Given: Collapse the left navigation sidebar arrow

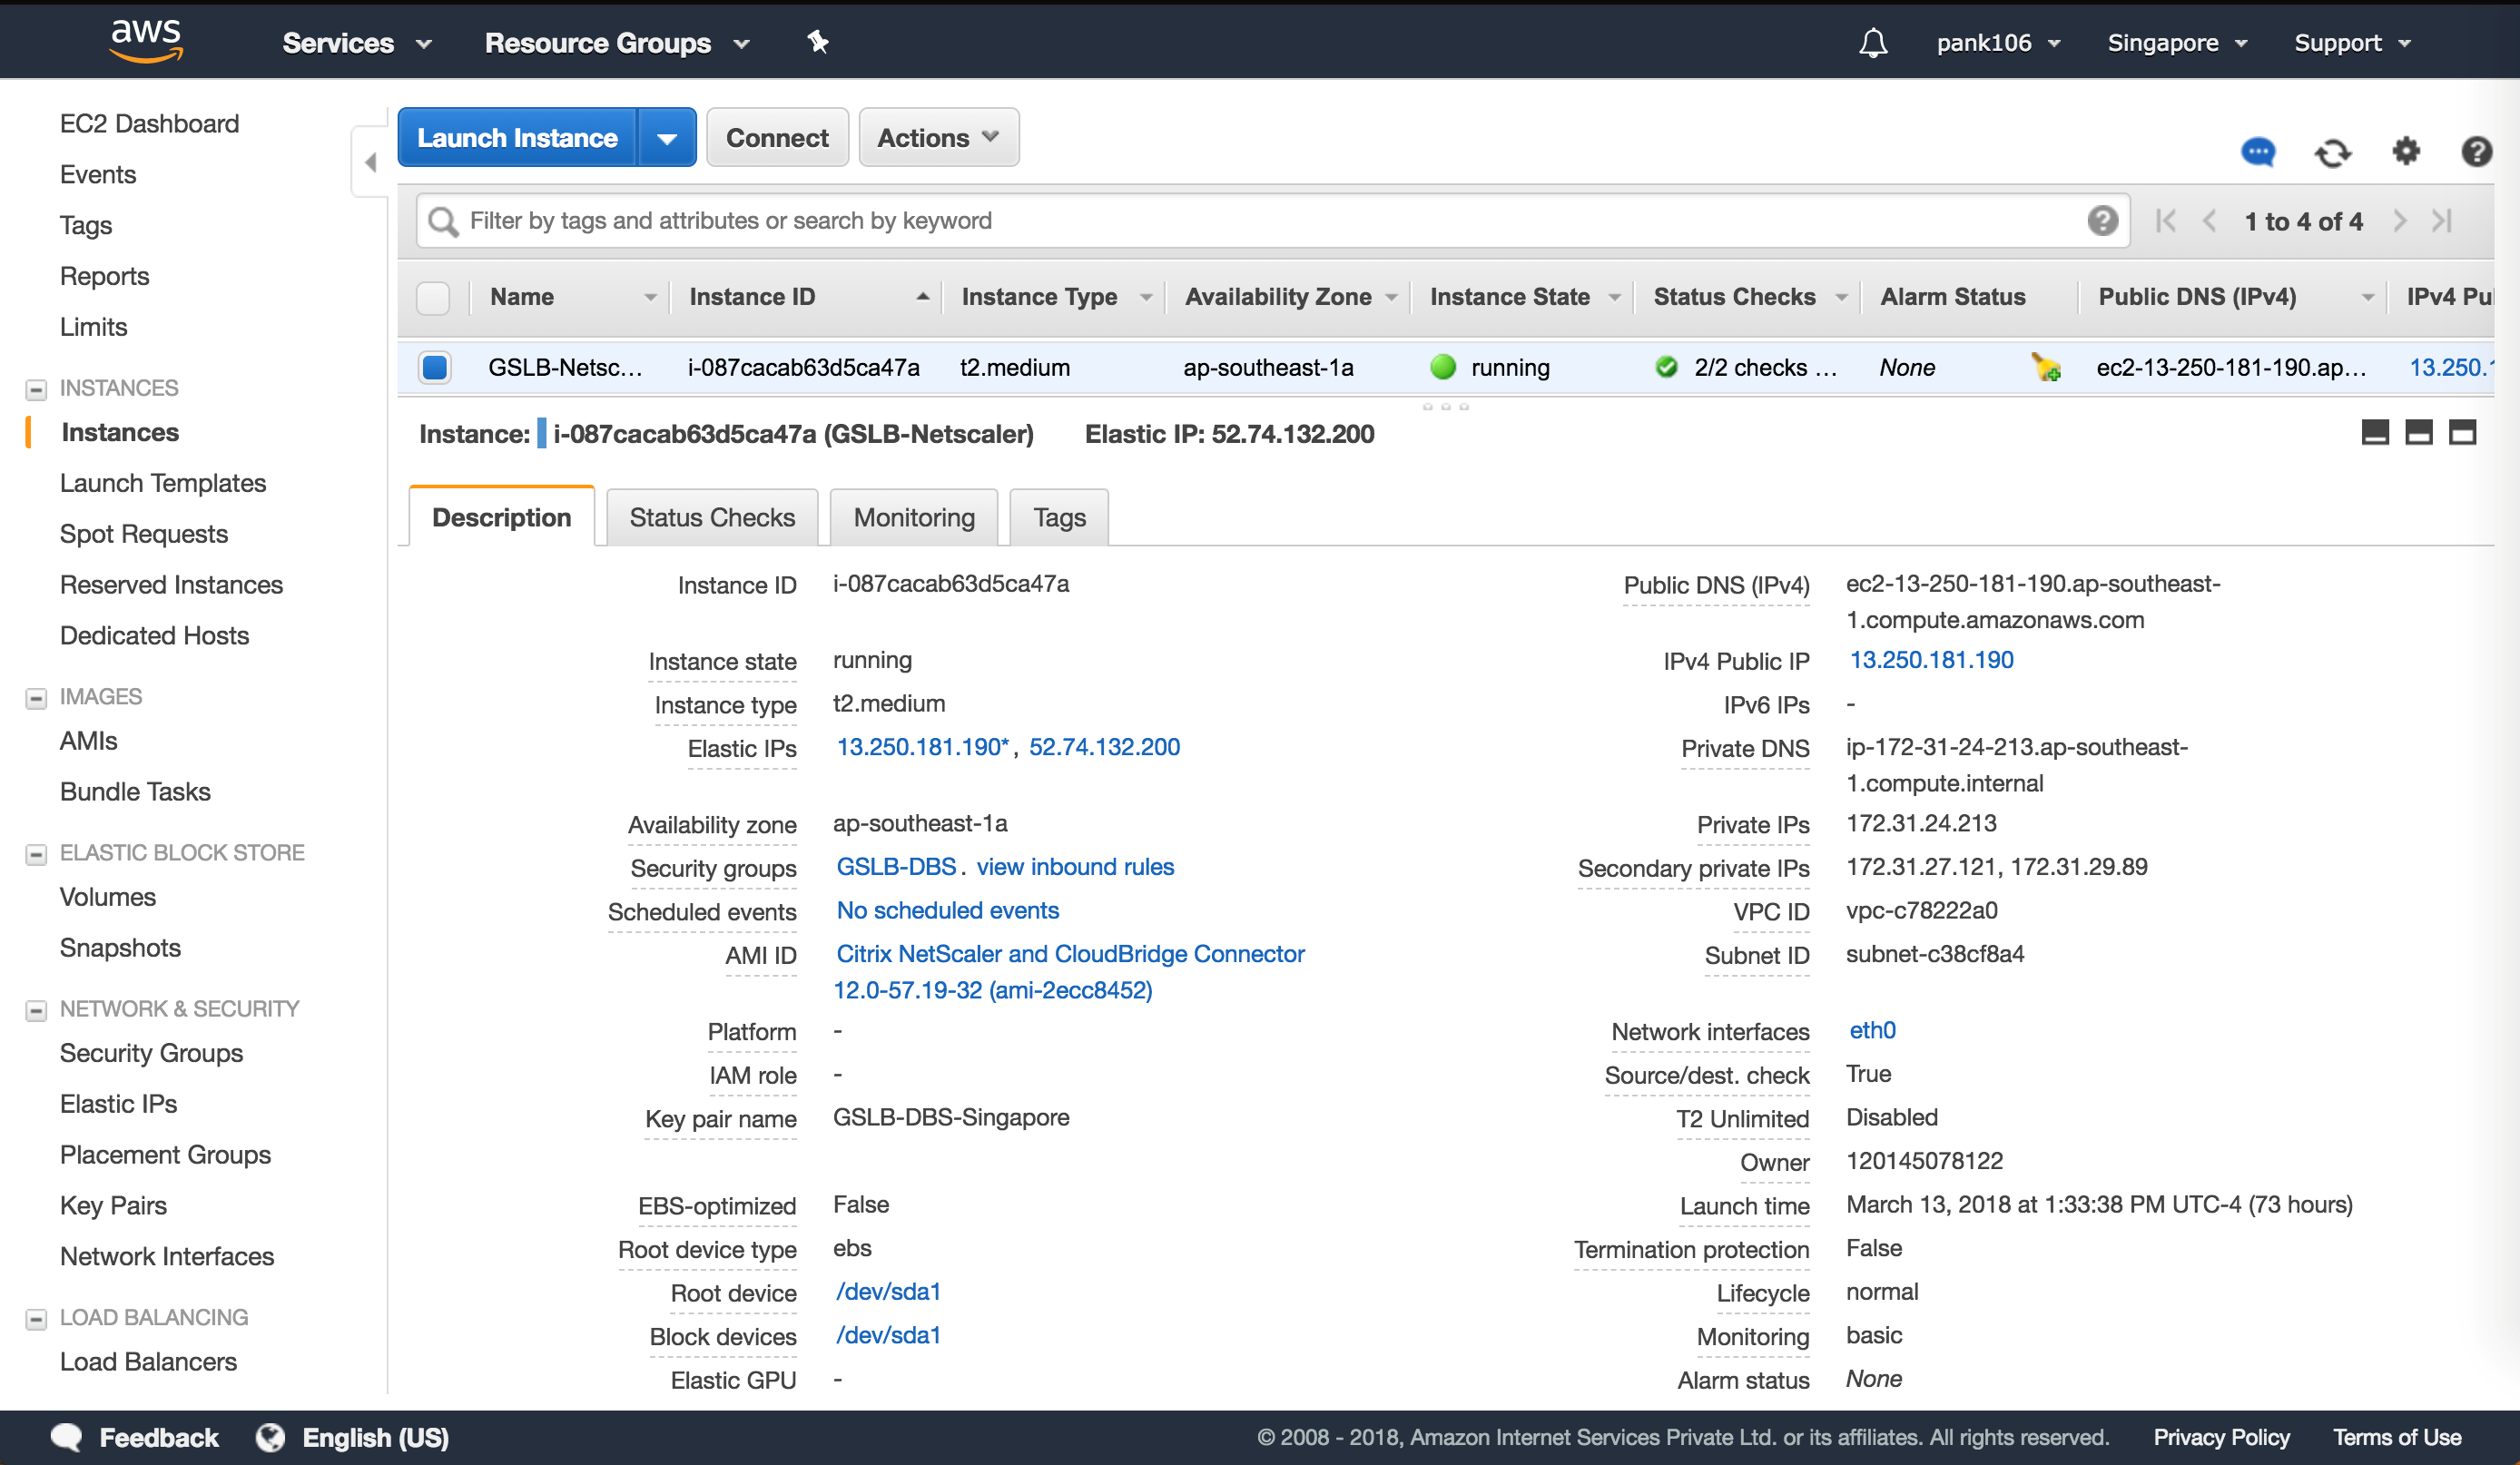Looking at the screenshot, I should 370,162.
